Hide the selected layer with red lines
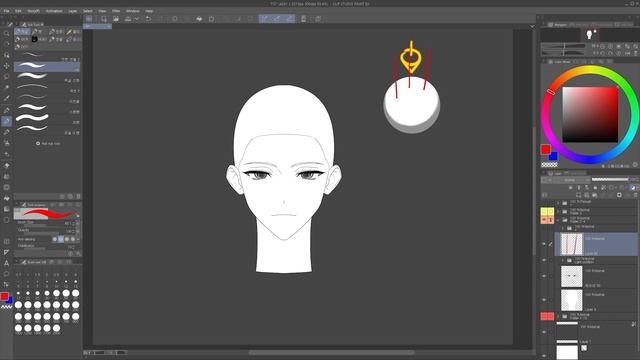Screen dimensions: 640x360 pyautogui.click(x=544, y=244)
